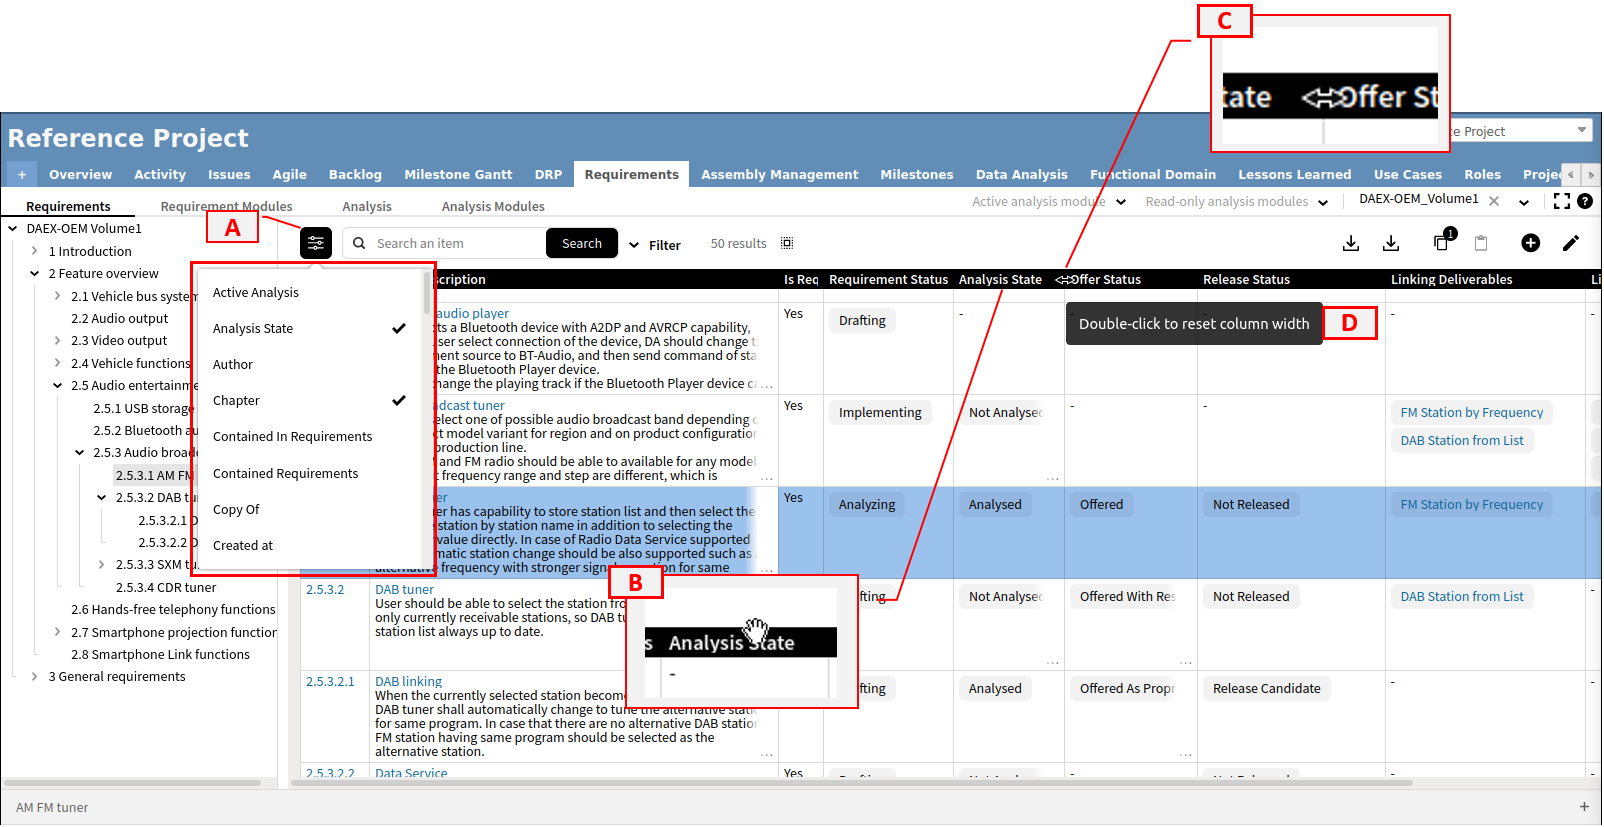This screenshot has height=827, width=1604.
Task: Click the pencil edit icon
Action: point(1571,243)
